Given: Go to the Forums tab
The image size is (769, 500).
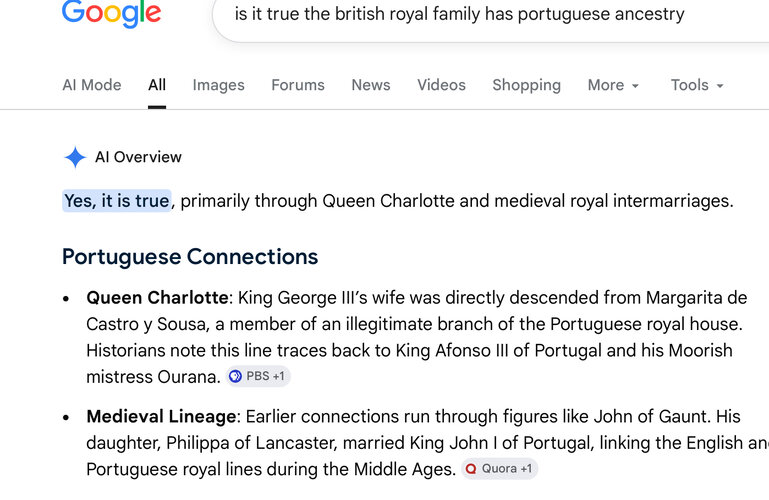Looking at the screenshot, I should [x=298, y=85].
